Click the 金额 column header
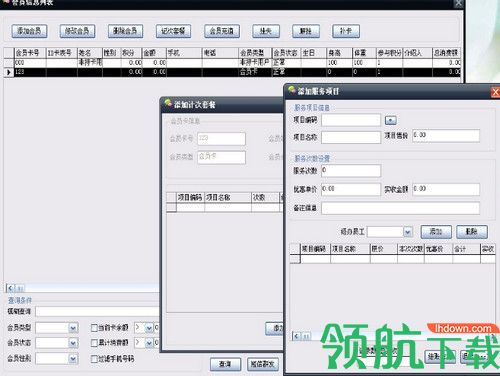The width and height of the screenshot is (500, 376). [x=154, y=53]
